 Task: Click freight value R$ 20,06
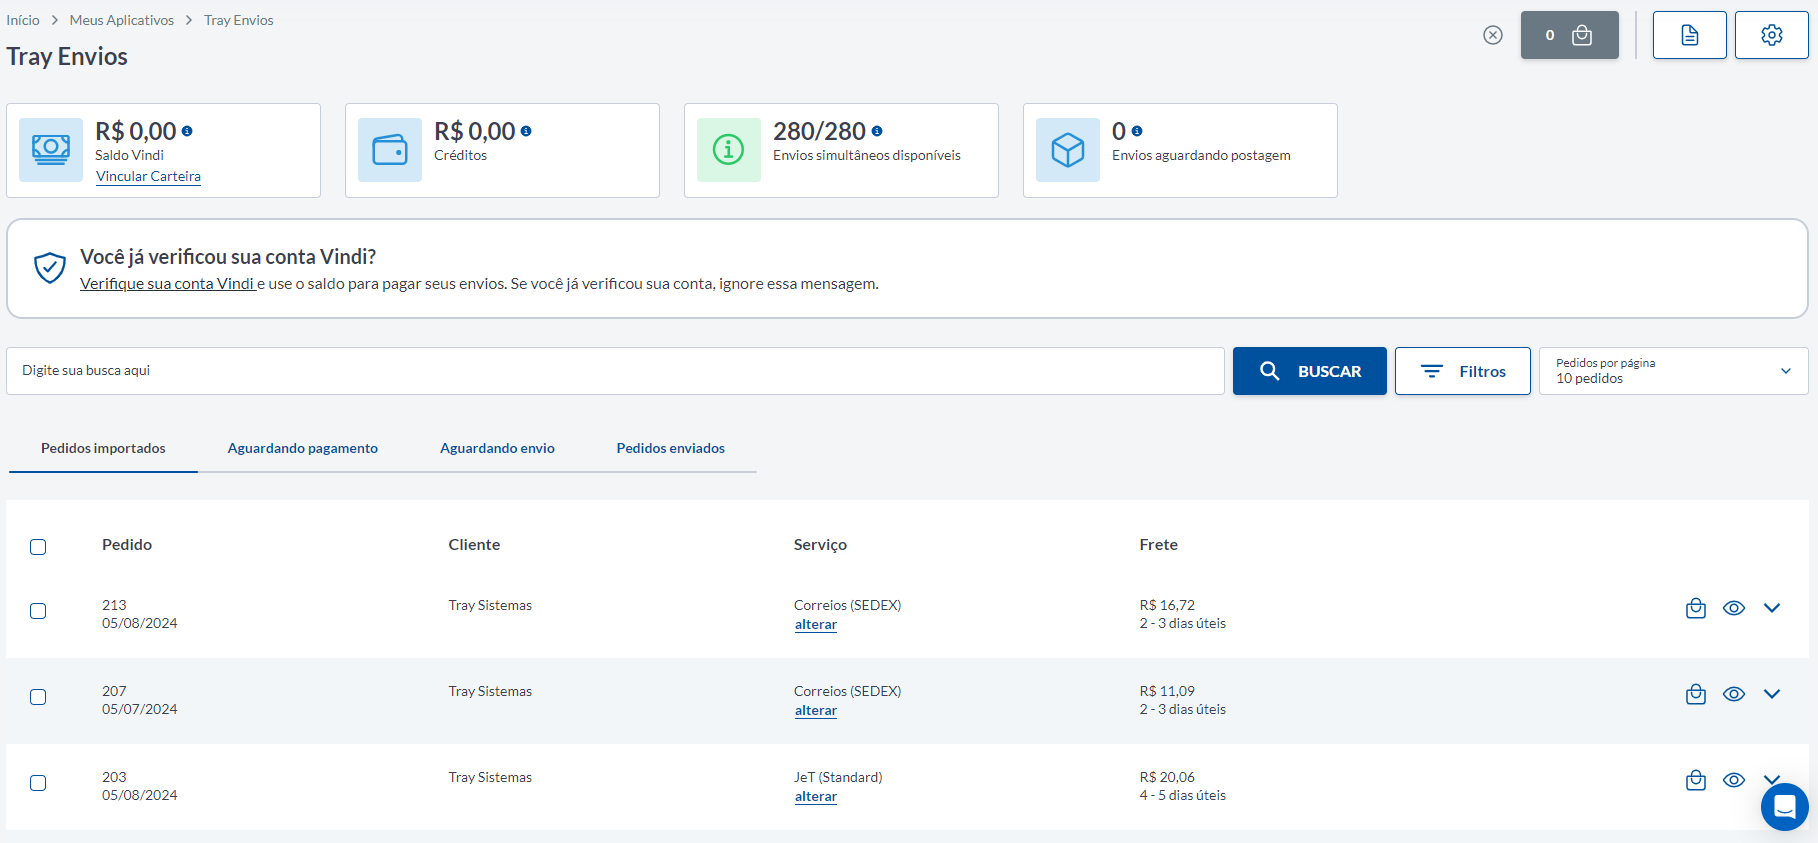[x=1167, y=777]
